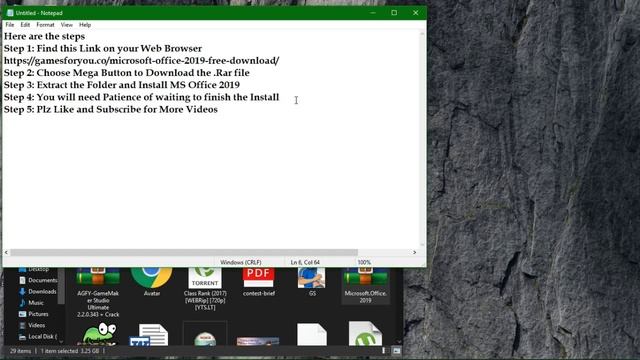The image size is (640, 360).
Task: Open the View menu in Notepad
Action: 67,25
